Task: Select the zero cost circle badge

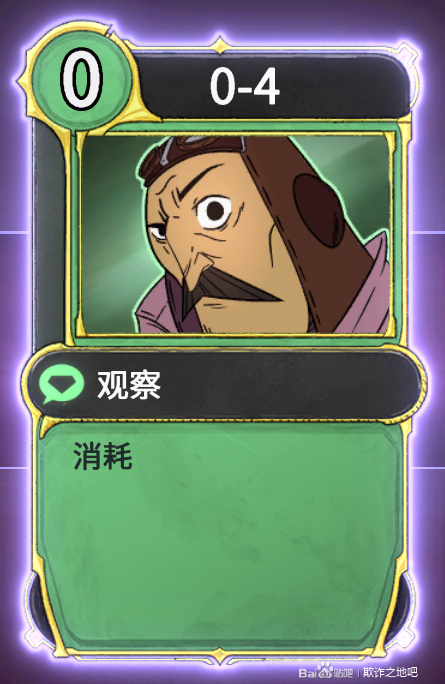Action: tap(82, 80)
